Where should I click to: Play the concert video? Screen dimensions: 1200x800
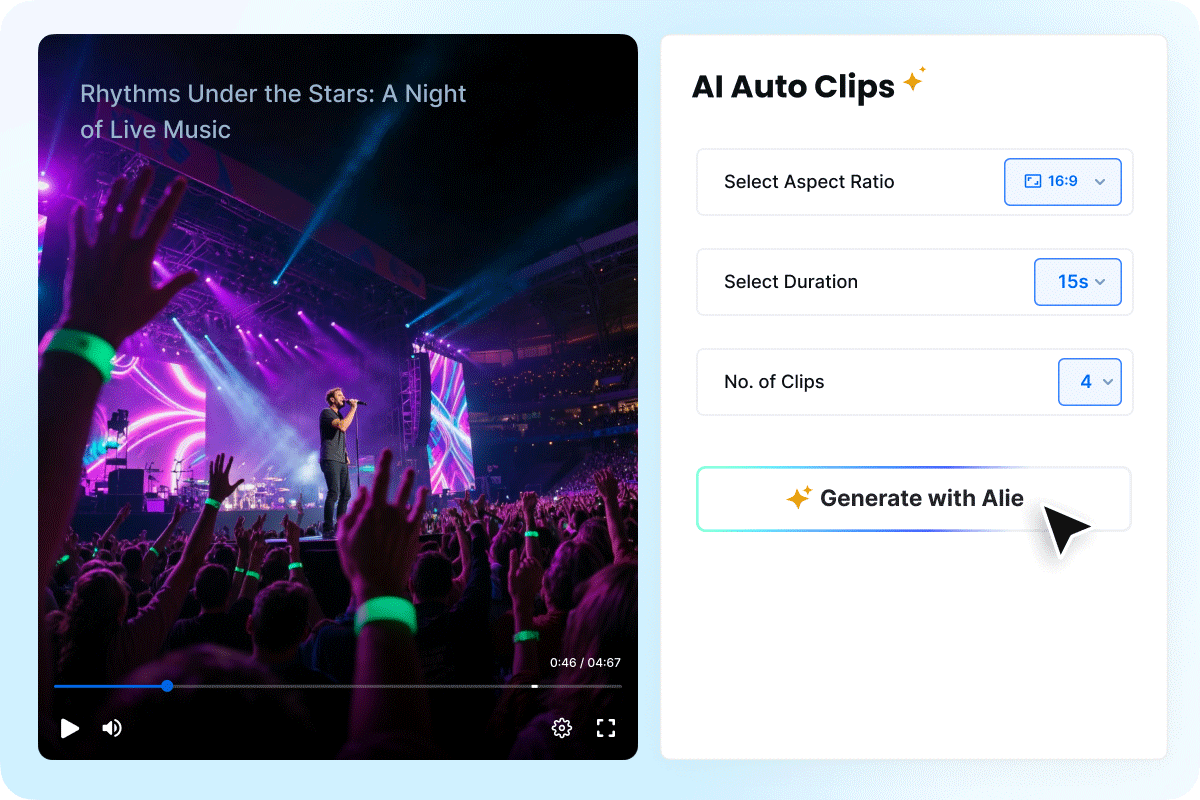[x=69, y=728]
